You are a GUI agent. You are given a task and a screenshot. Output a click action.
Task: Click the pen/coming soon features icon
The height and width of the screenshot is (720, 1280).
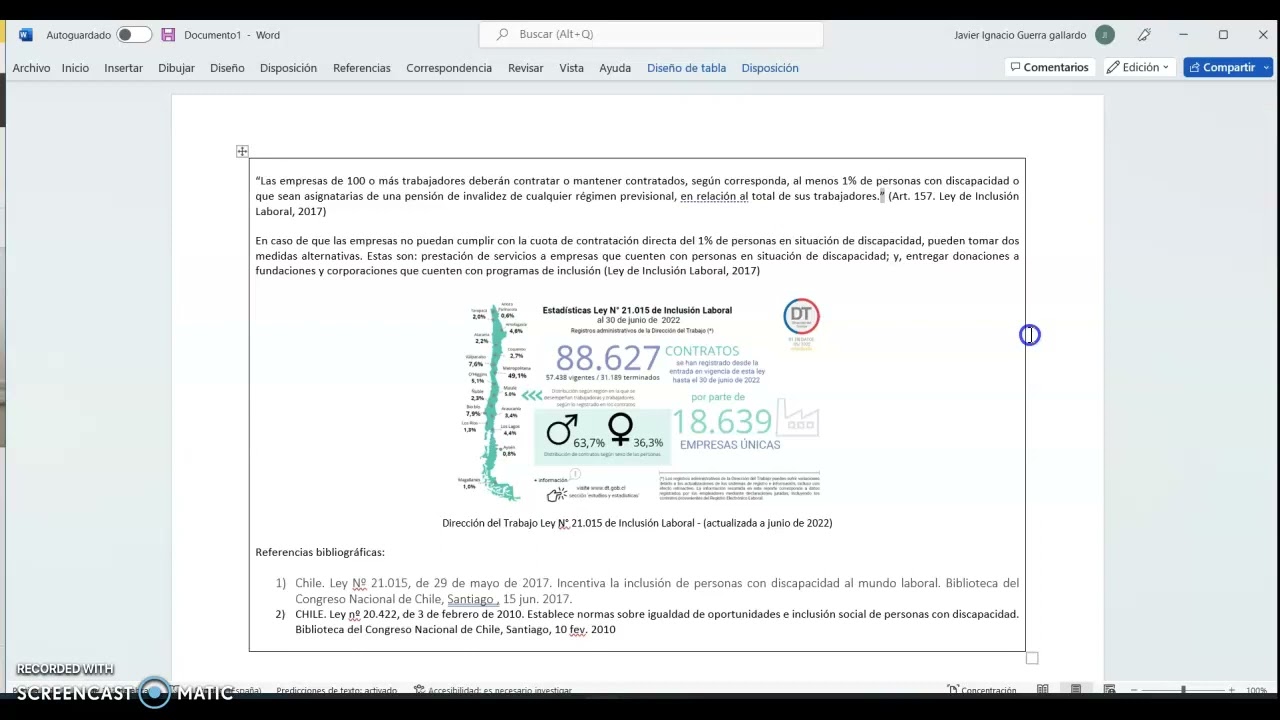tap(1144, 35)
